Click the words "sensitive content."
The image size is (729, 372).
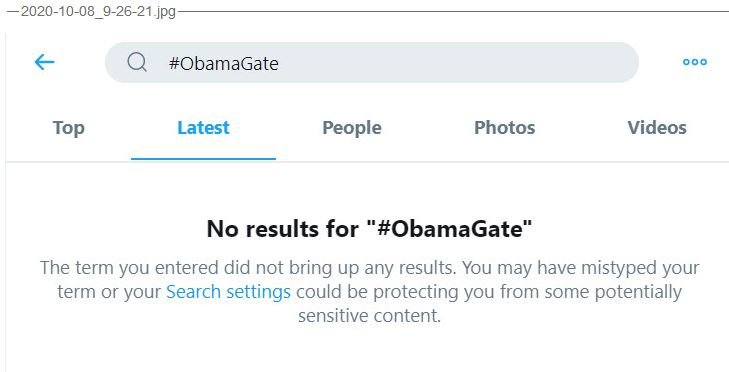click(369, 316)
